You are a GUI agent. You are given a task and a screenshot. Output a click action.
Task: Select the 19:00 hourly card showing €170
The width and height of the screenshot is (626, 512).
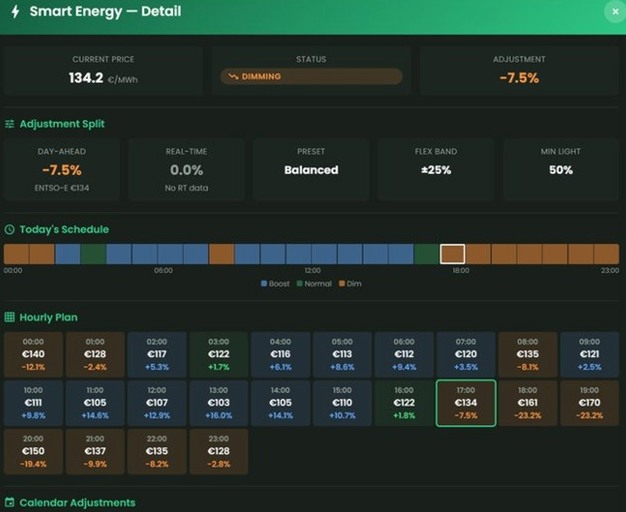click(589, 402)
